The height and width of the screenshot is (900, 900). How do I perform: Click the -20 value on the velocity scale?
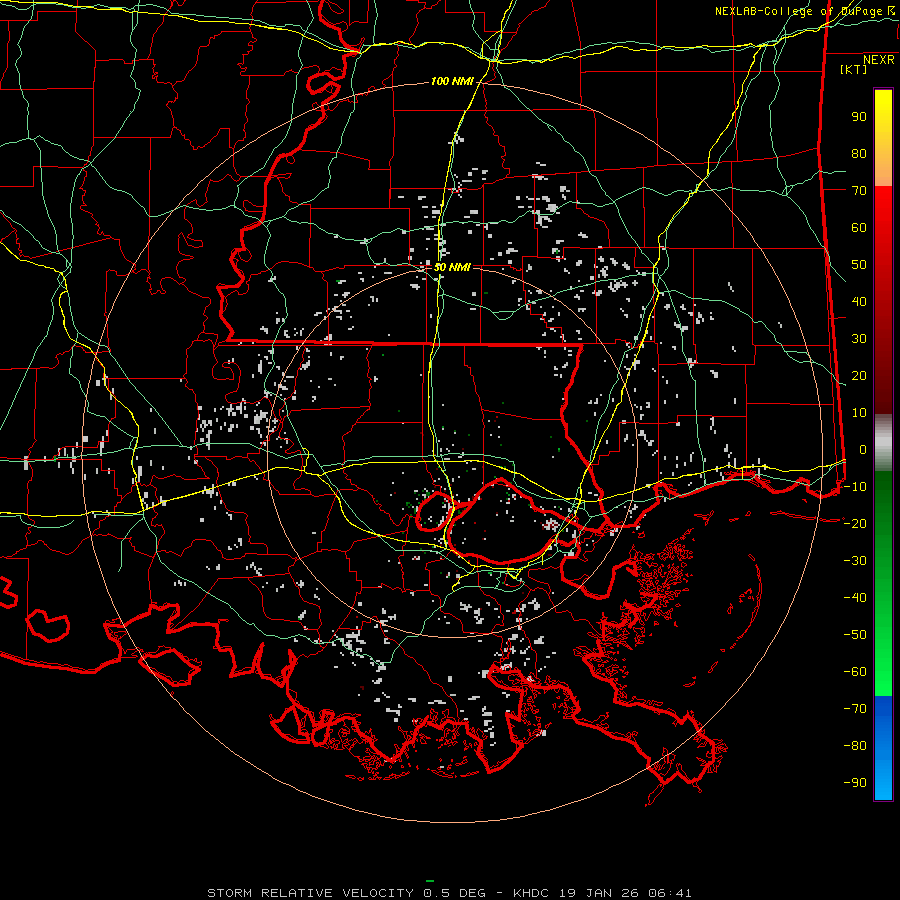point(855,523)
